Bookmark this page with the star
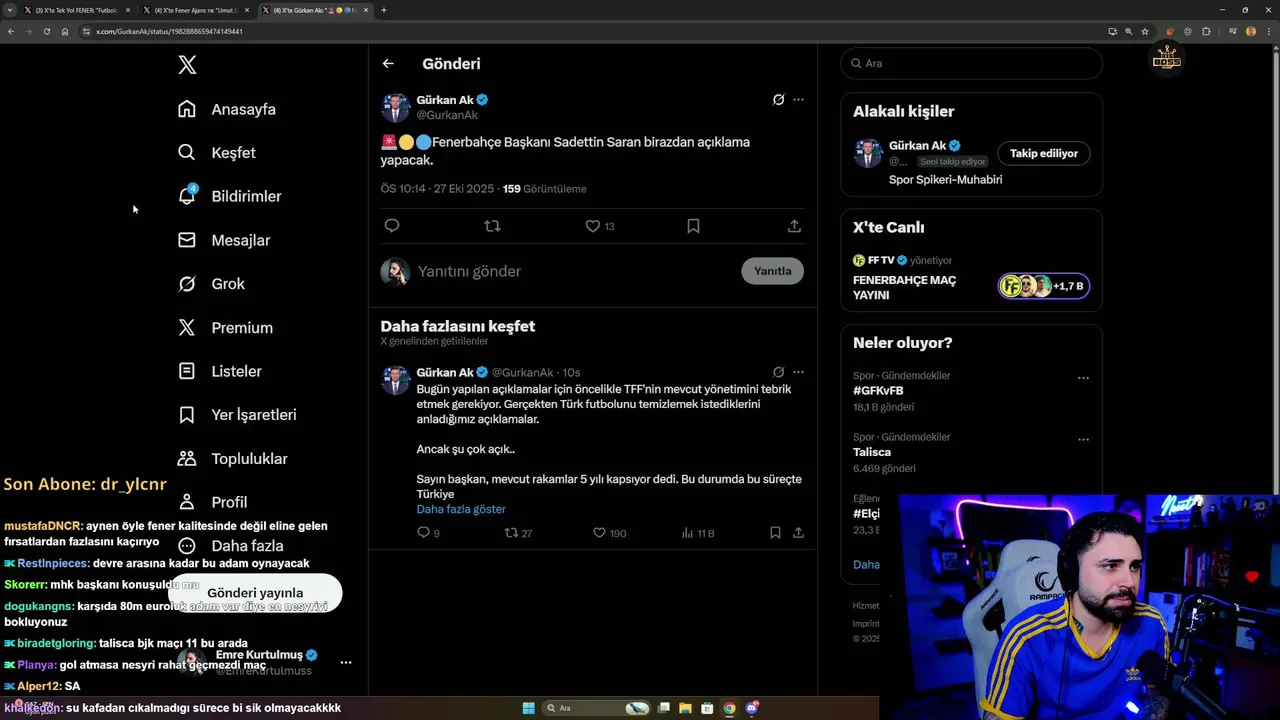1280x720 pixels. (x=1145, y=31)
